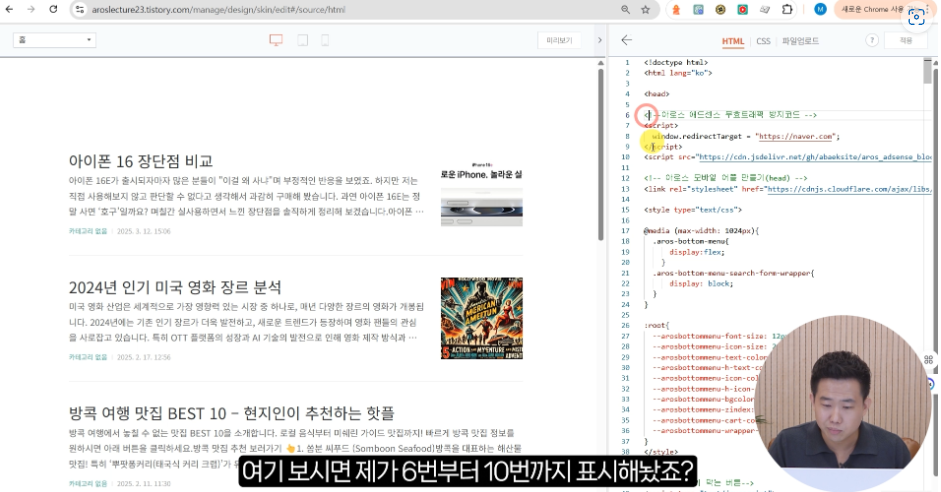Click code line number 10 in gutter
The width and height of the screenshot is (941, 492).
[625, 157]
